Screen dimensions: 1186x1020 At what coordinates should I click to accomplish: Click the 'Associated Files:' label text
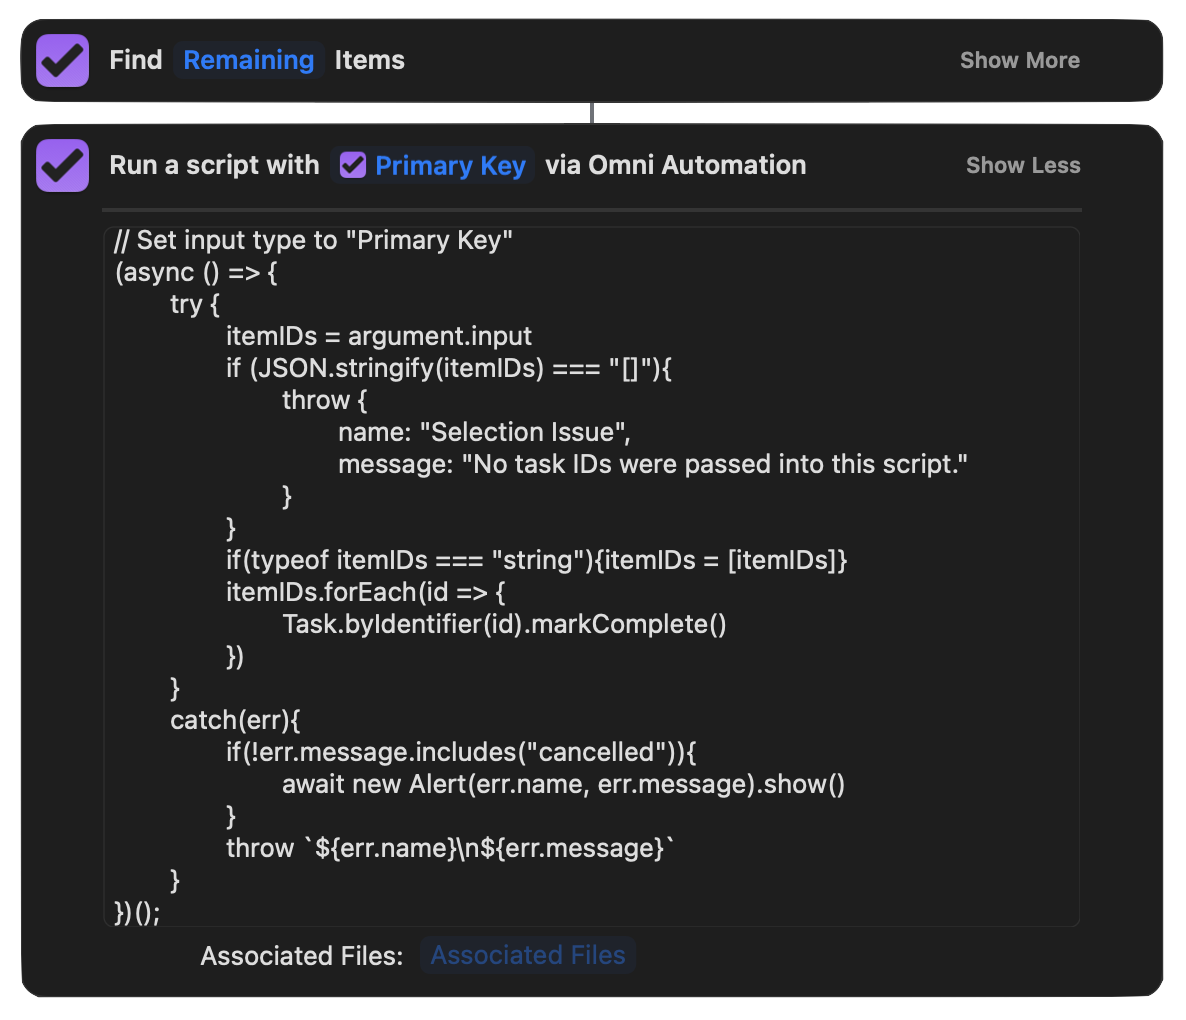click(301, 955)
